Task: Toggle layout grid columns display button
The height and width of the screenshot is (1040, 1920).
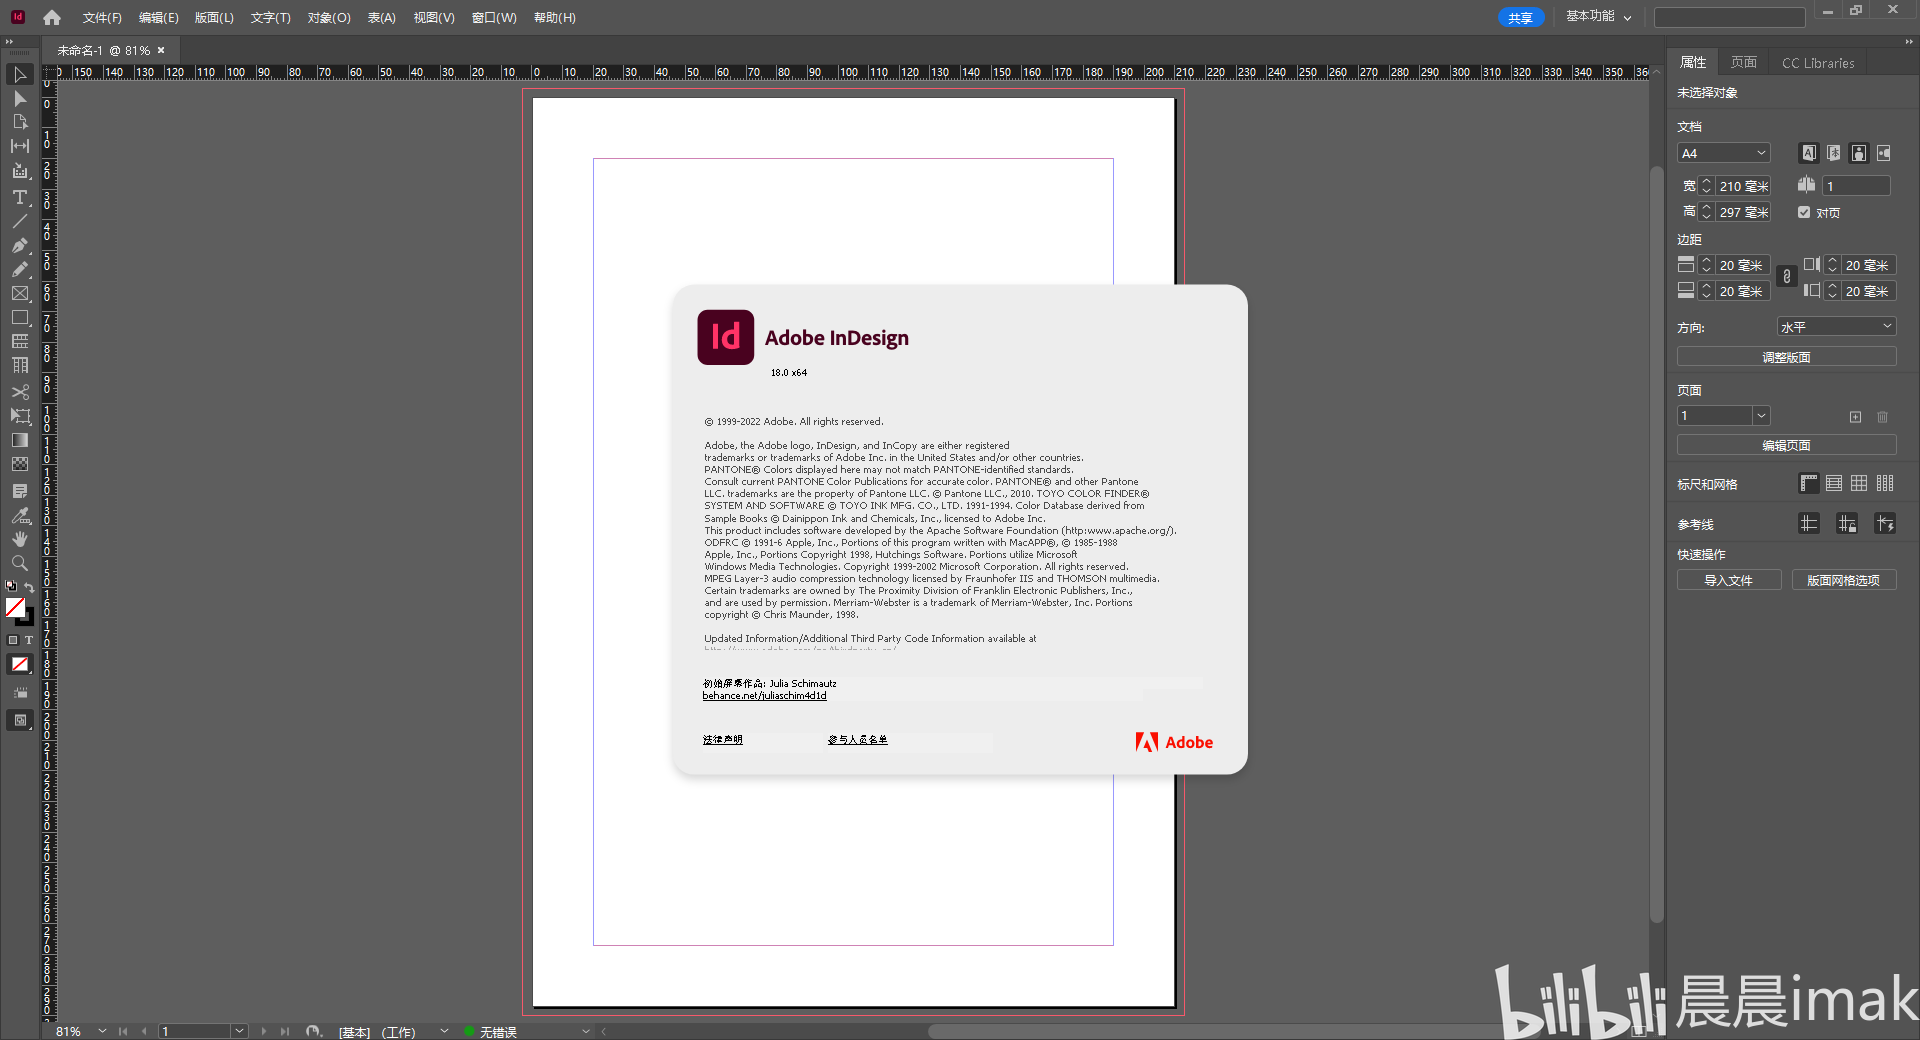Action: 1885,484
